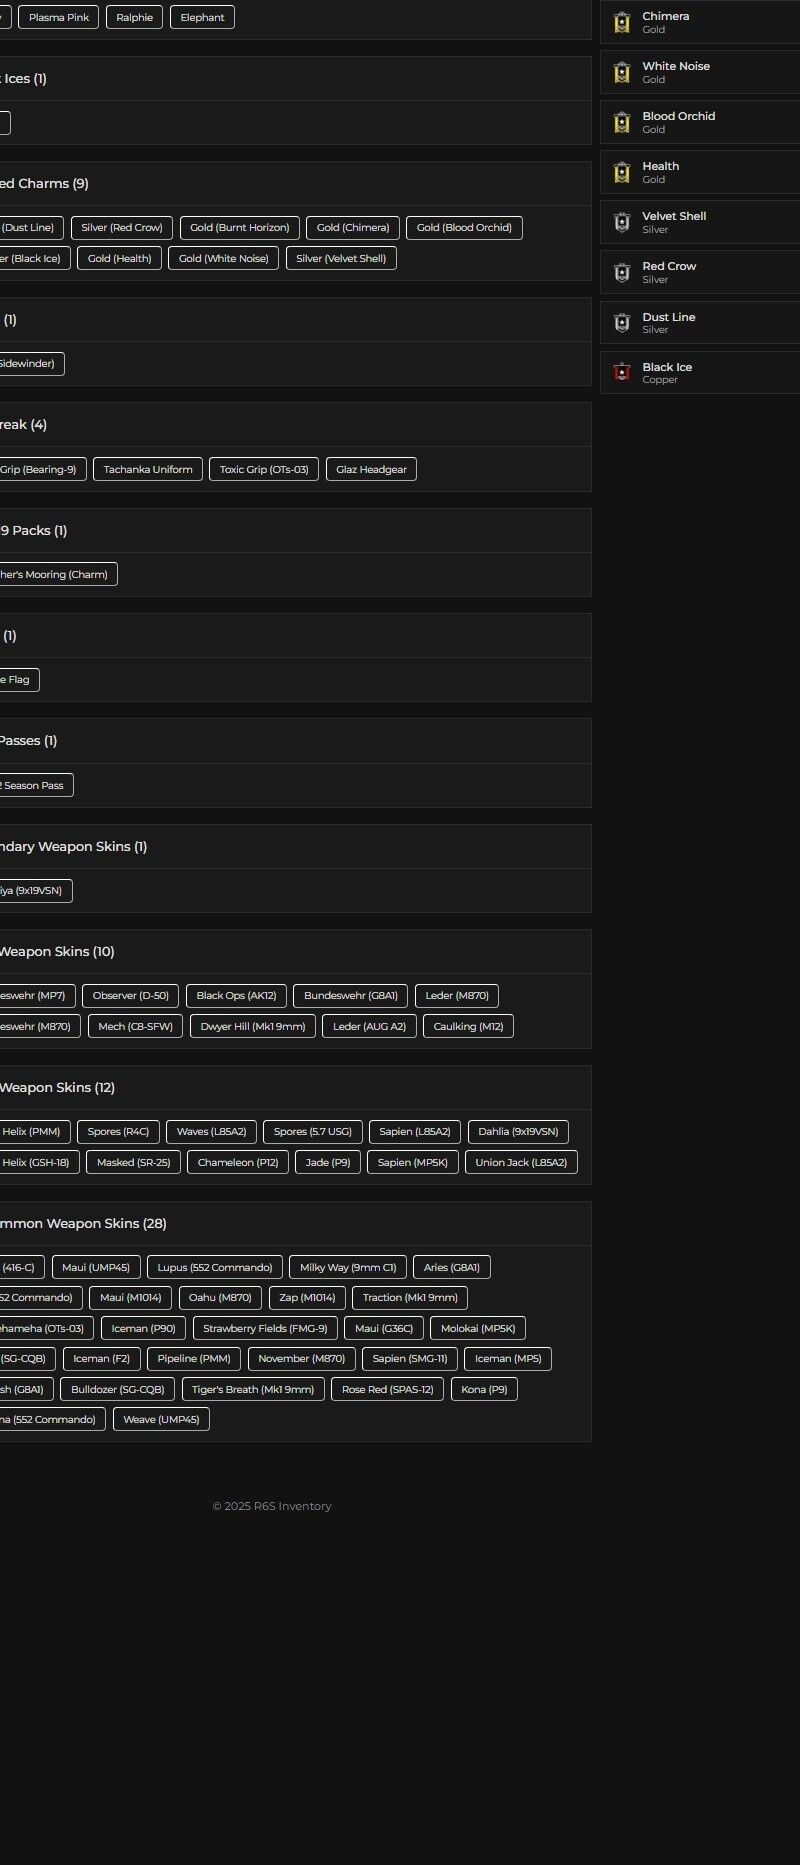Select the Black Ops (AK12) skin tag
This screenshot has width=800, height=1865.
point(236,996)
